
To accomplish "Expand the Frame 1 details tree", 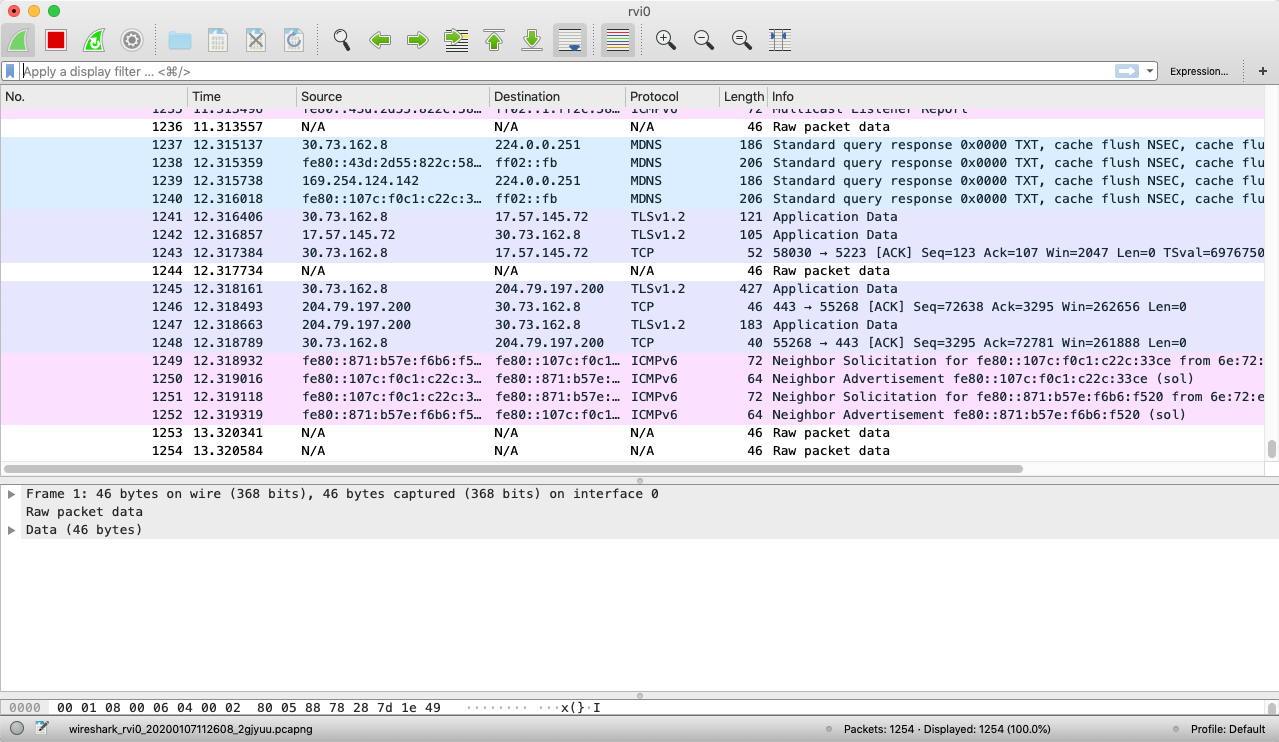I will coord(11,494).
